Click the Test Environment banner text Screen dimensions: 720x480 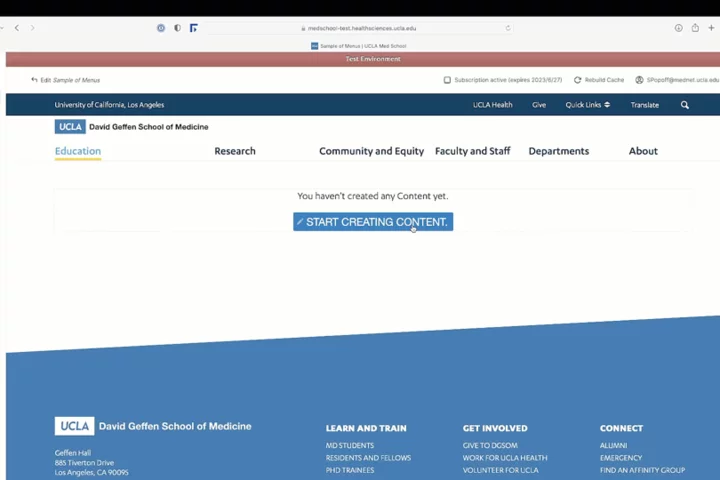tap(373, 59)
